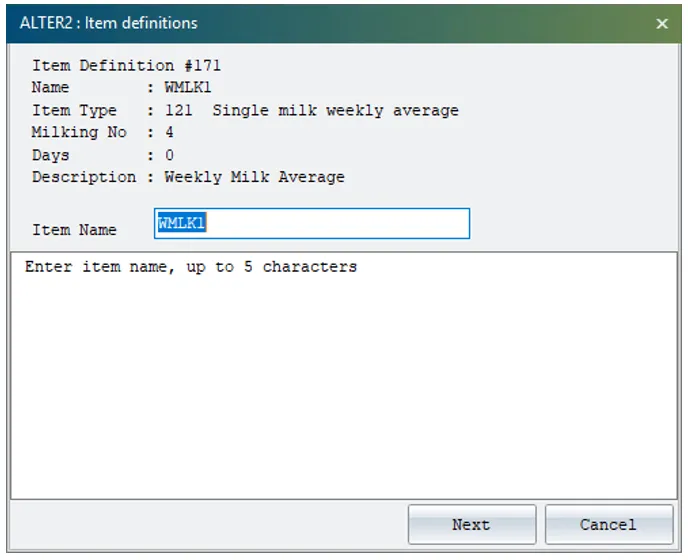The height and width of the screenshot is (560, 688).
Task: Close the ALTER2 Item definitions dialog
Action: click(662, 23)
